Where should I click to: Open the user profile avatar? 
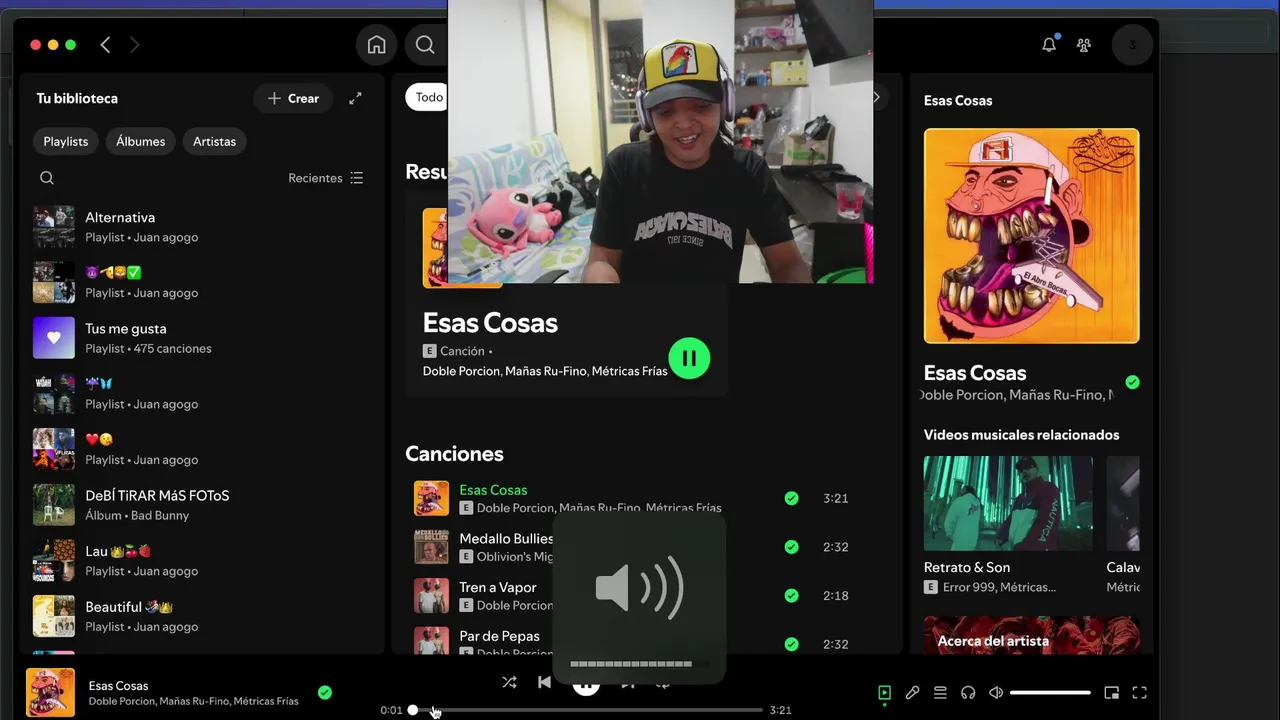pyautogui.click(x=1132, y=45)
